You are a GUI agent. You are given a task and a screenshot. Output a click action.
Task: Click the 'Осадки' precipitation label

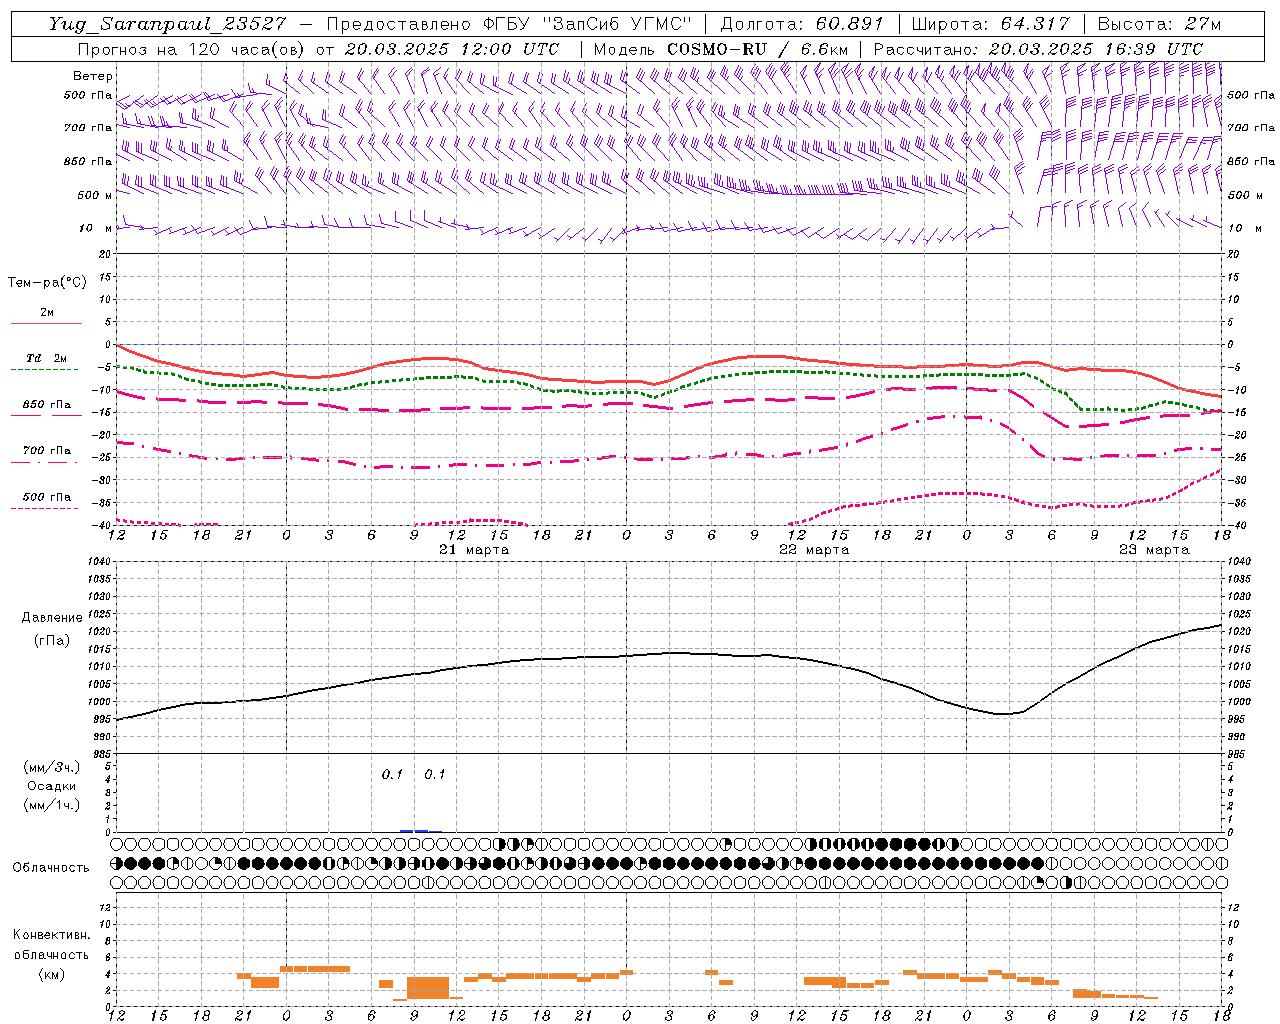(x=52, y=786)
